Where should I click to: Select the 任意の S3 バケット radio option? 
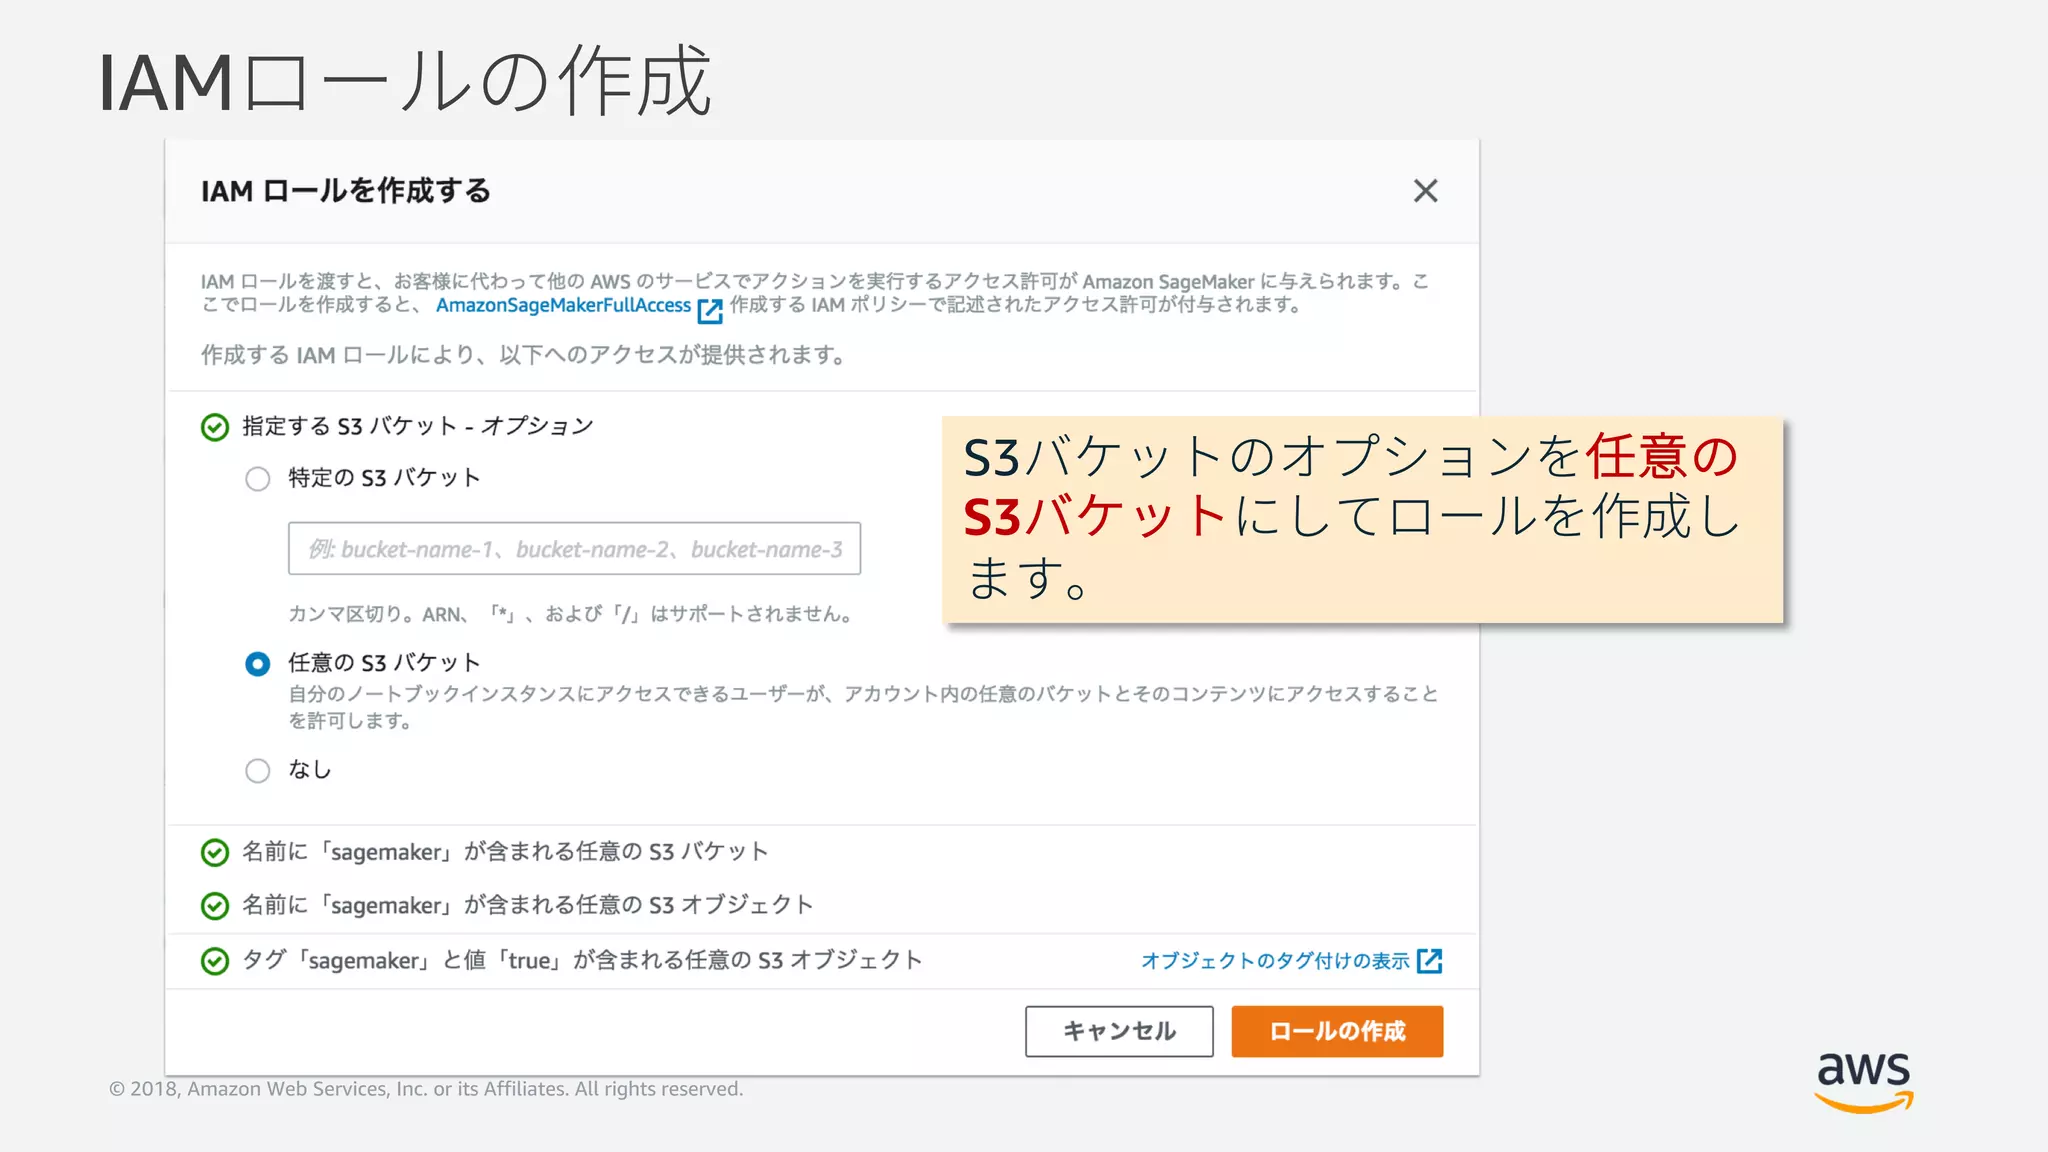point(258,664)
